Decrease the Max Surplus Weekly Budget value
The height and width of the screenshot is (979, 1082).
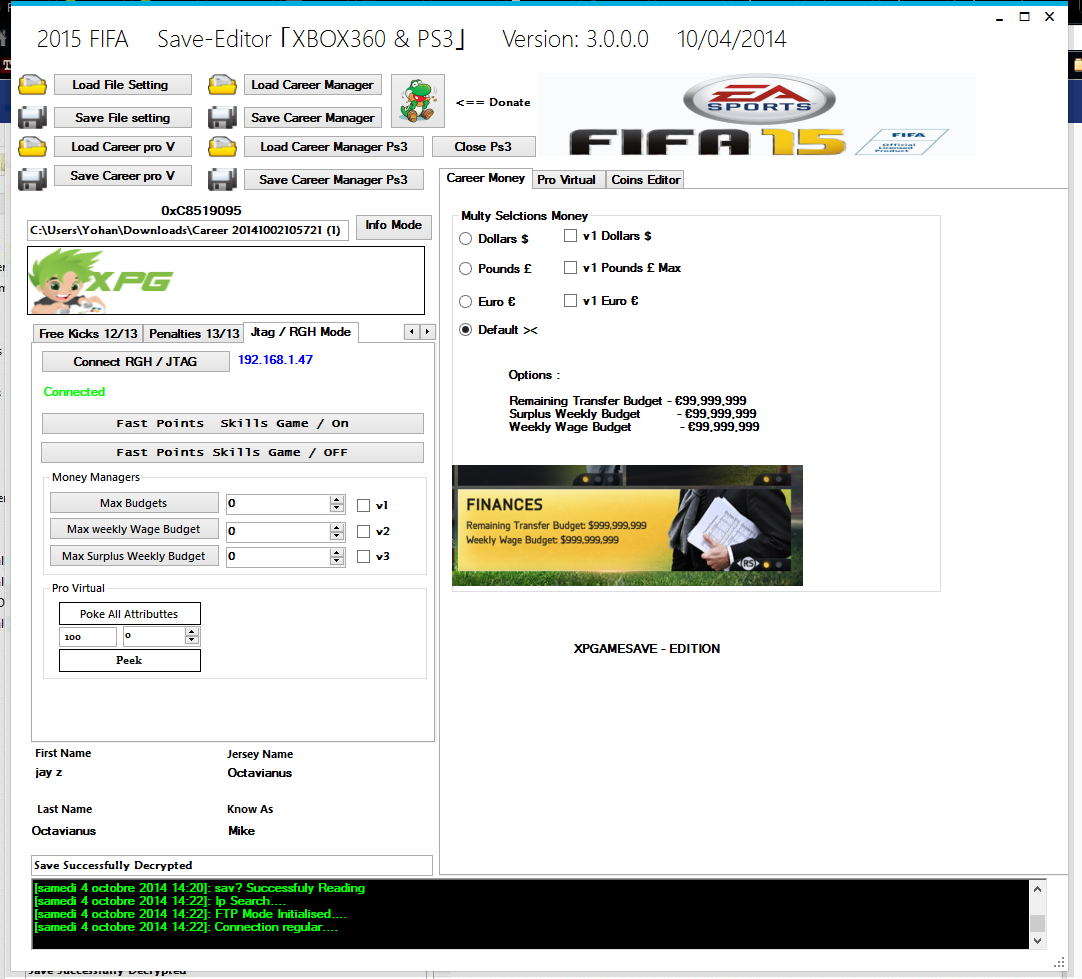[336, 561]
